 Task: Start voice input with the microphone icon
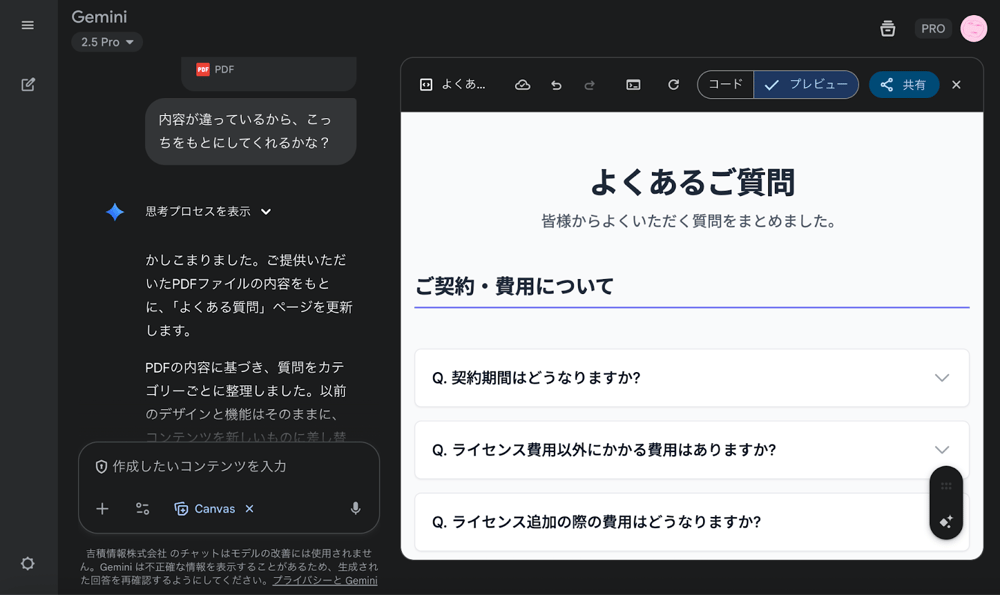(355, 509)
